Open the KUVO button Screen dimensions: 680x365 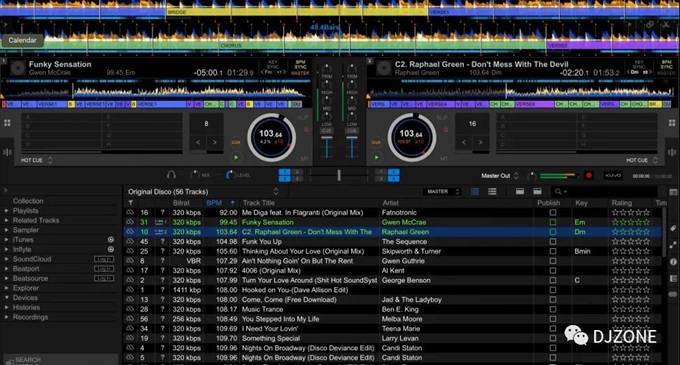coord(613,176)
